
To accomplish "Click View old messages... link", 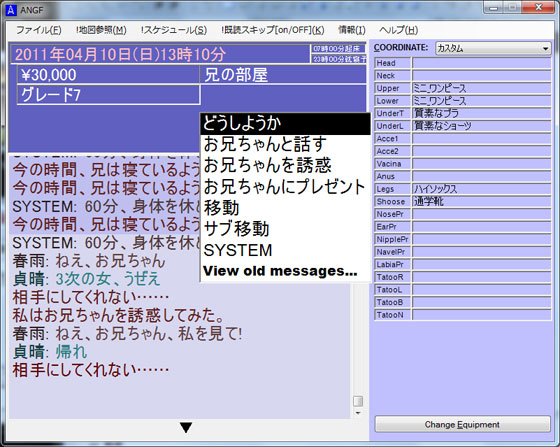I will click(280, 271).
